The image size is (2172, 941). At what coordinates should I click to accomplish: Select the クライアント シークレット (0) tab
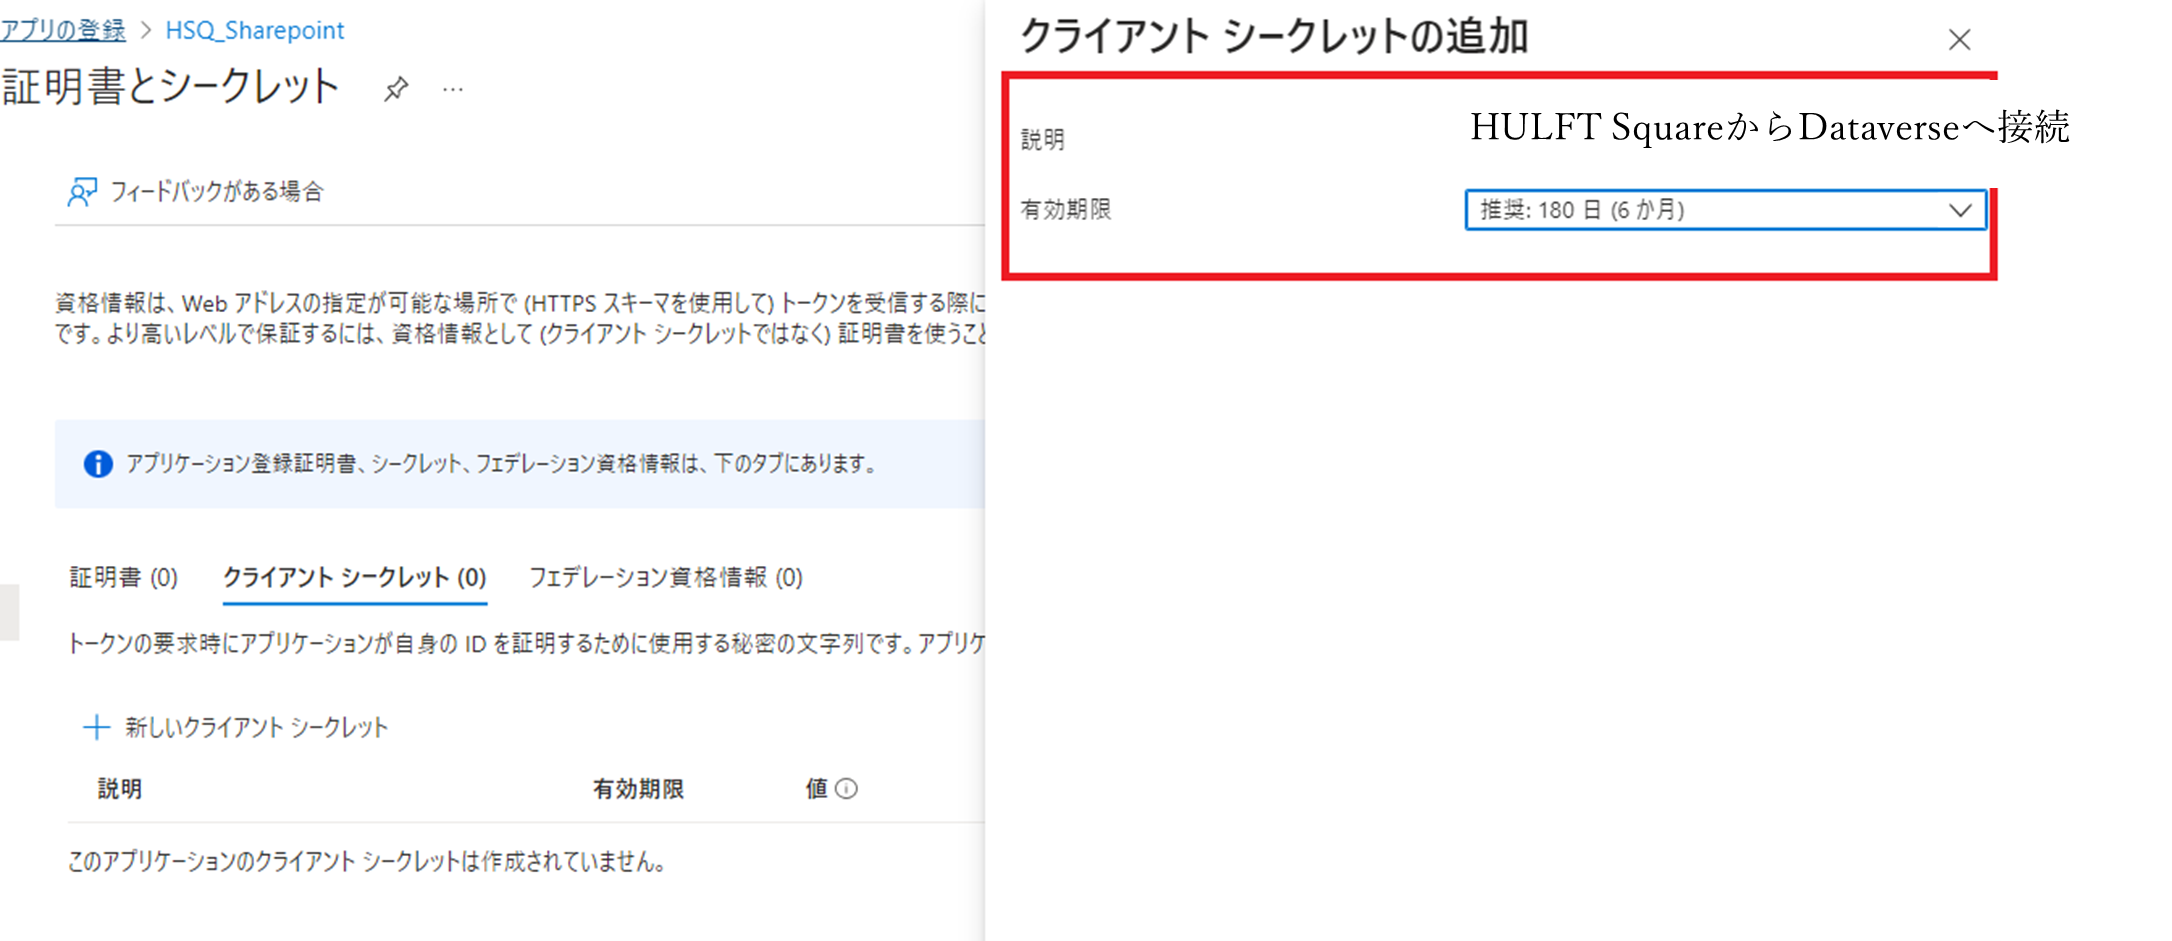pyautogui.click(x=354, y=577)
